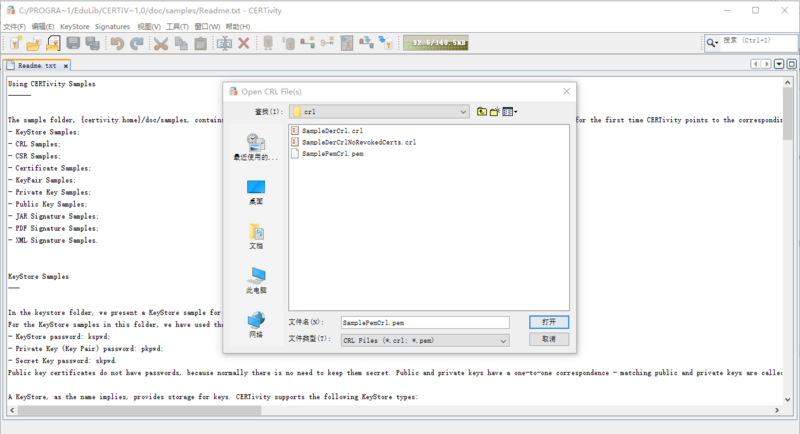Viewport: 800px width, 434px height.
Task: Click the grayed keystore-with-arrows icon after Delete
Action: pyautogui.click(x=268, y=43)
